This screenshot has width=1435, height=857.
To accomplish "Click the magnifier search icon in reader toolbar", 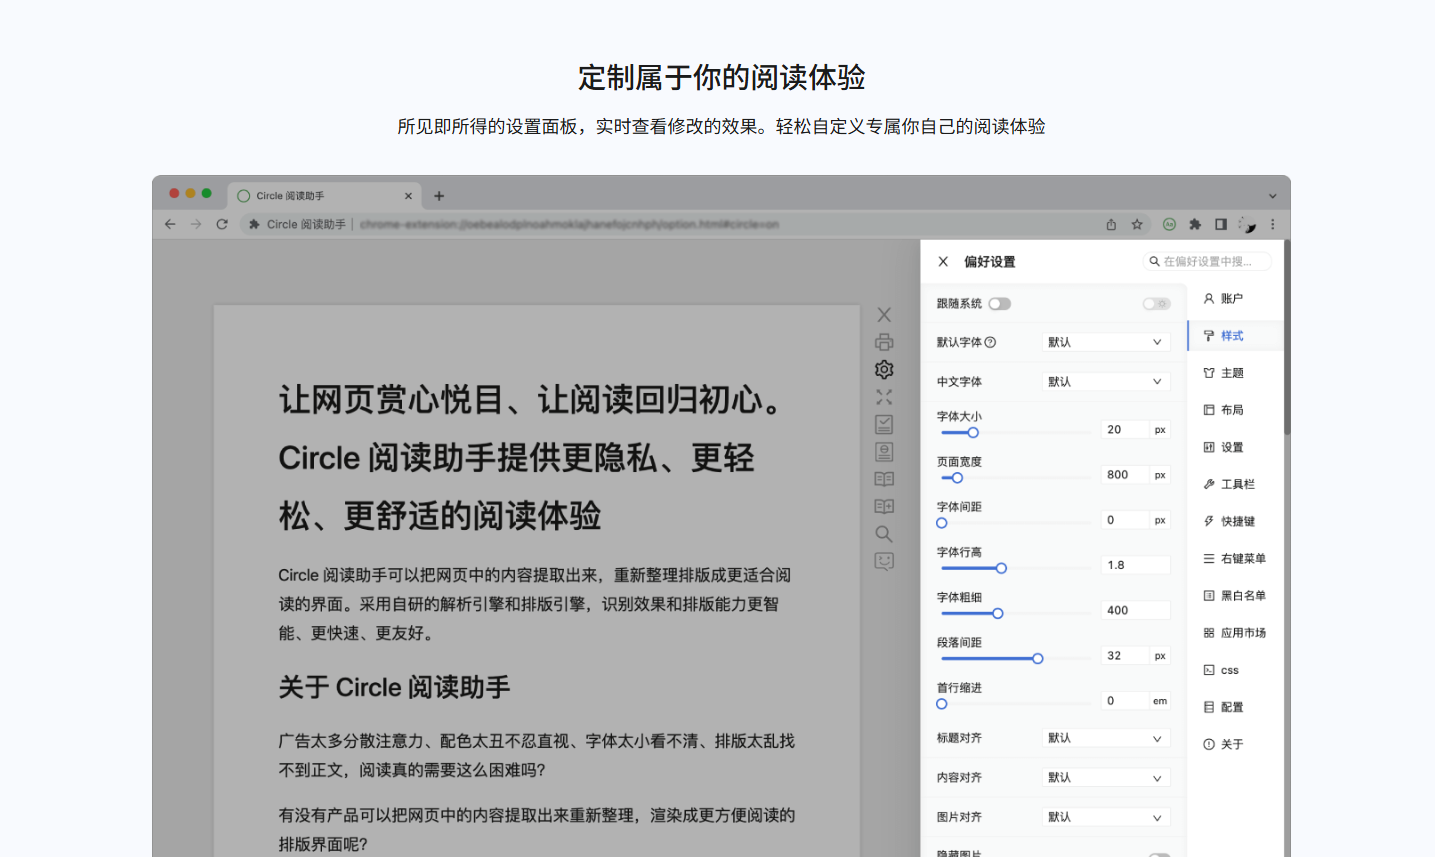I will (884, 534).
